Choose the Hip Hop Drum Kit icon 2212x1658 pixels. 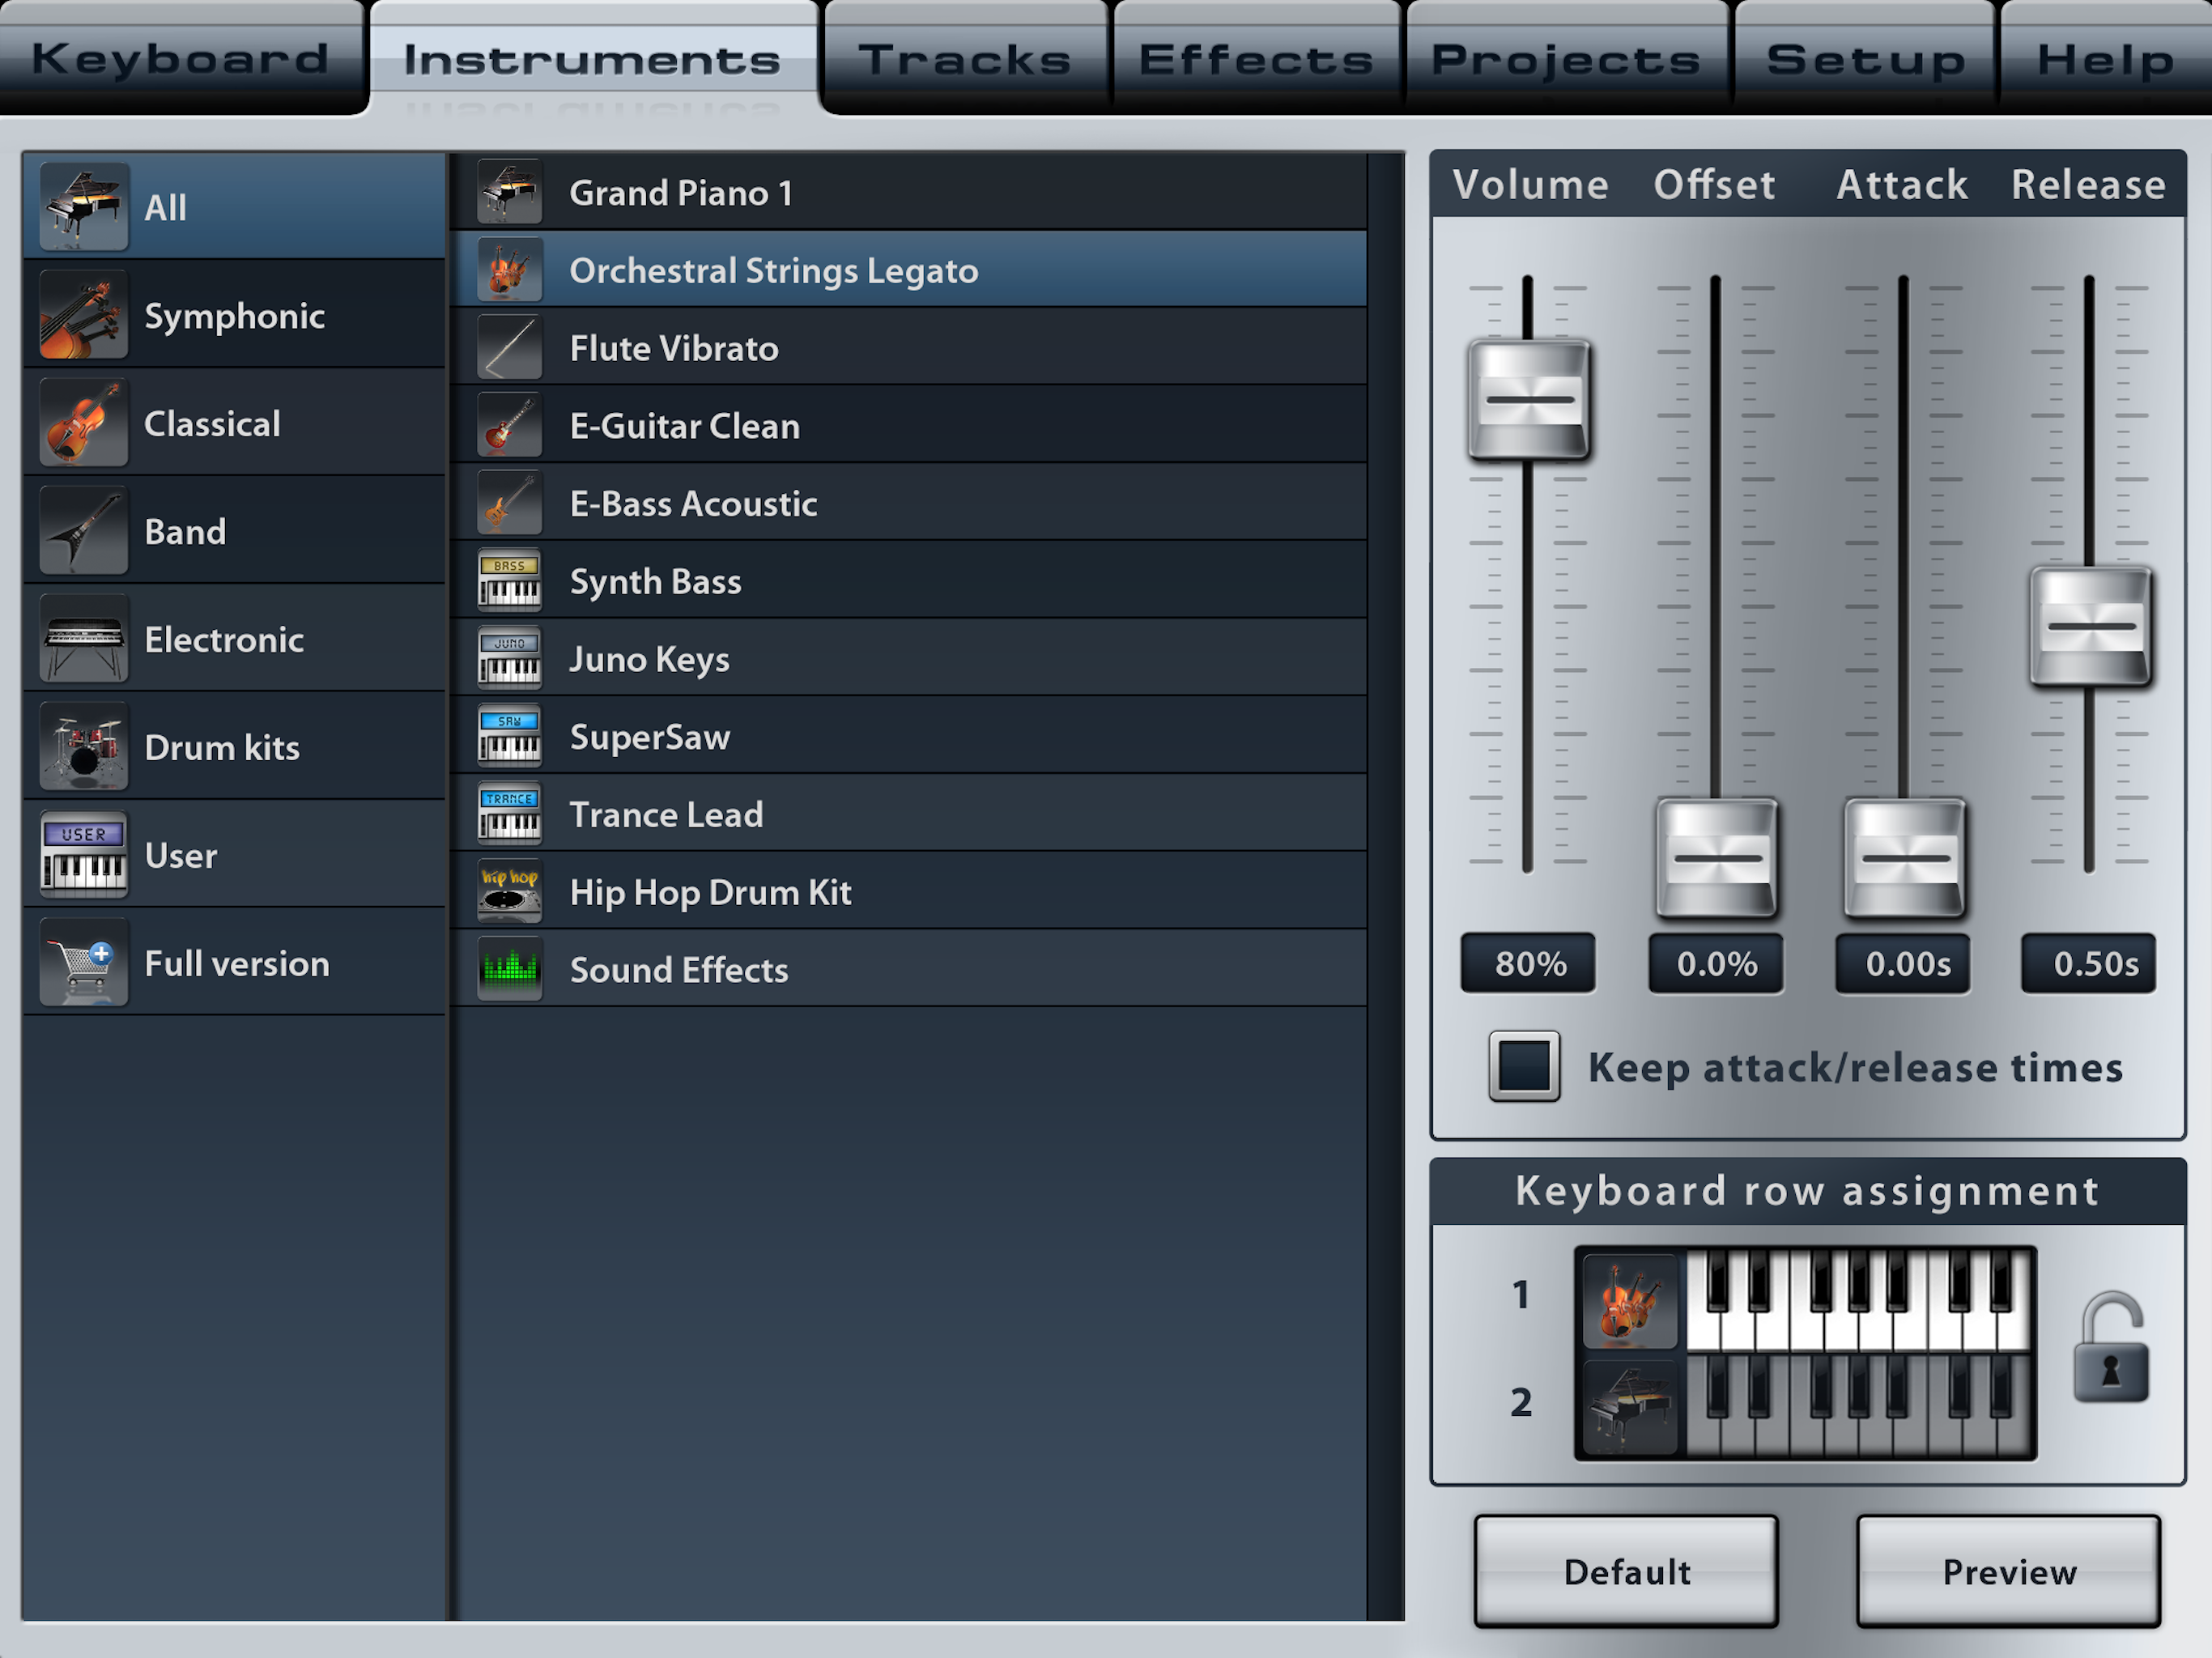(x=510, y=892)
